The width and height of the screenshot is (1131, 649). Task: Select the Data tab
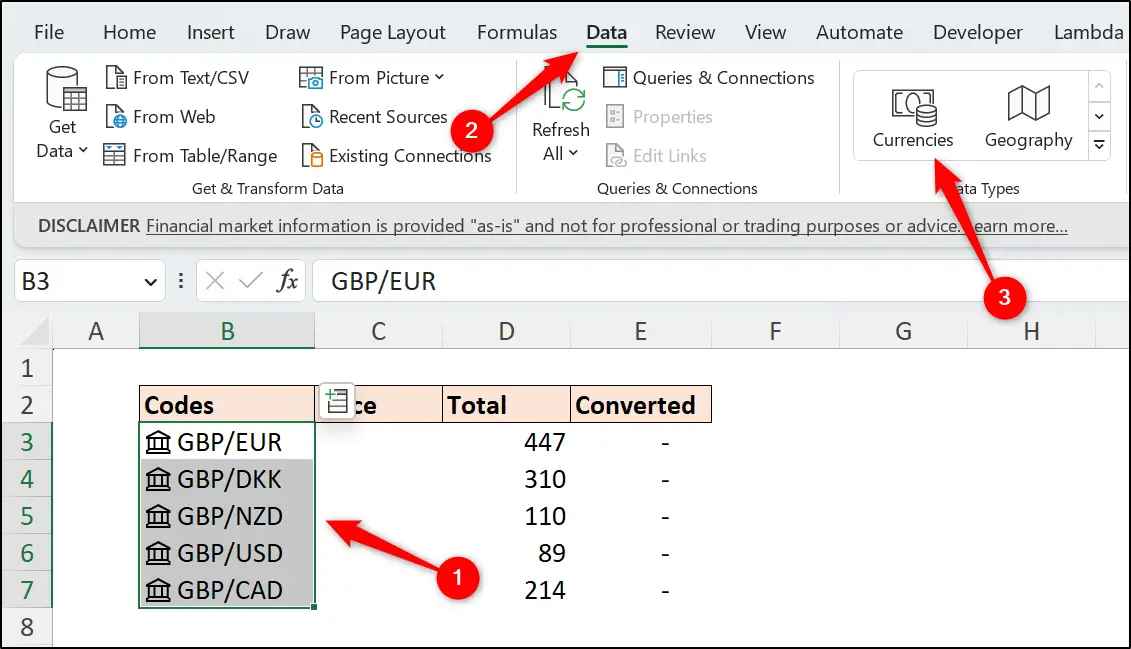point(607,32)
